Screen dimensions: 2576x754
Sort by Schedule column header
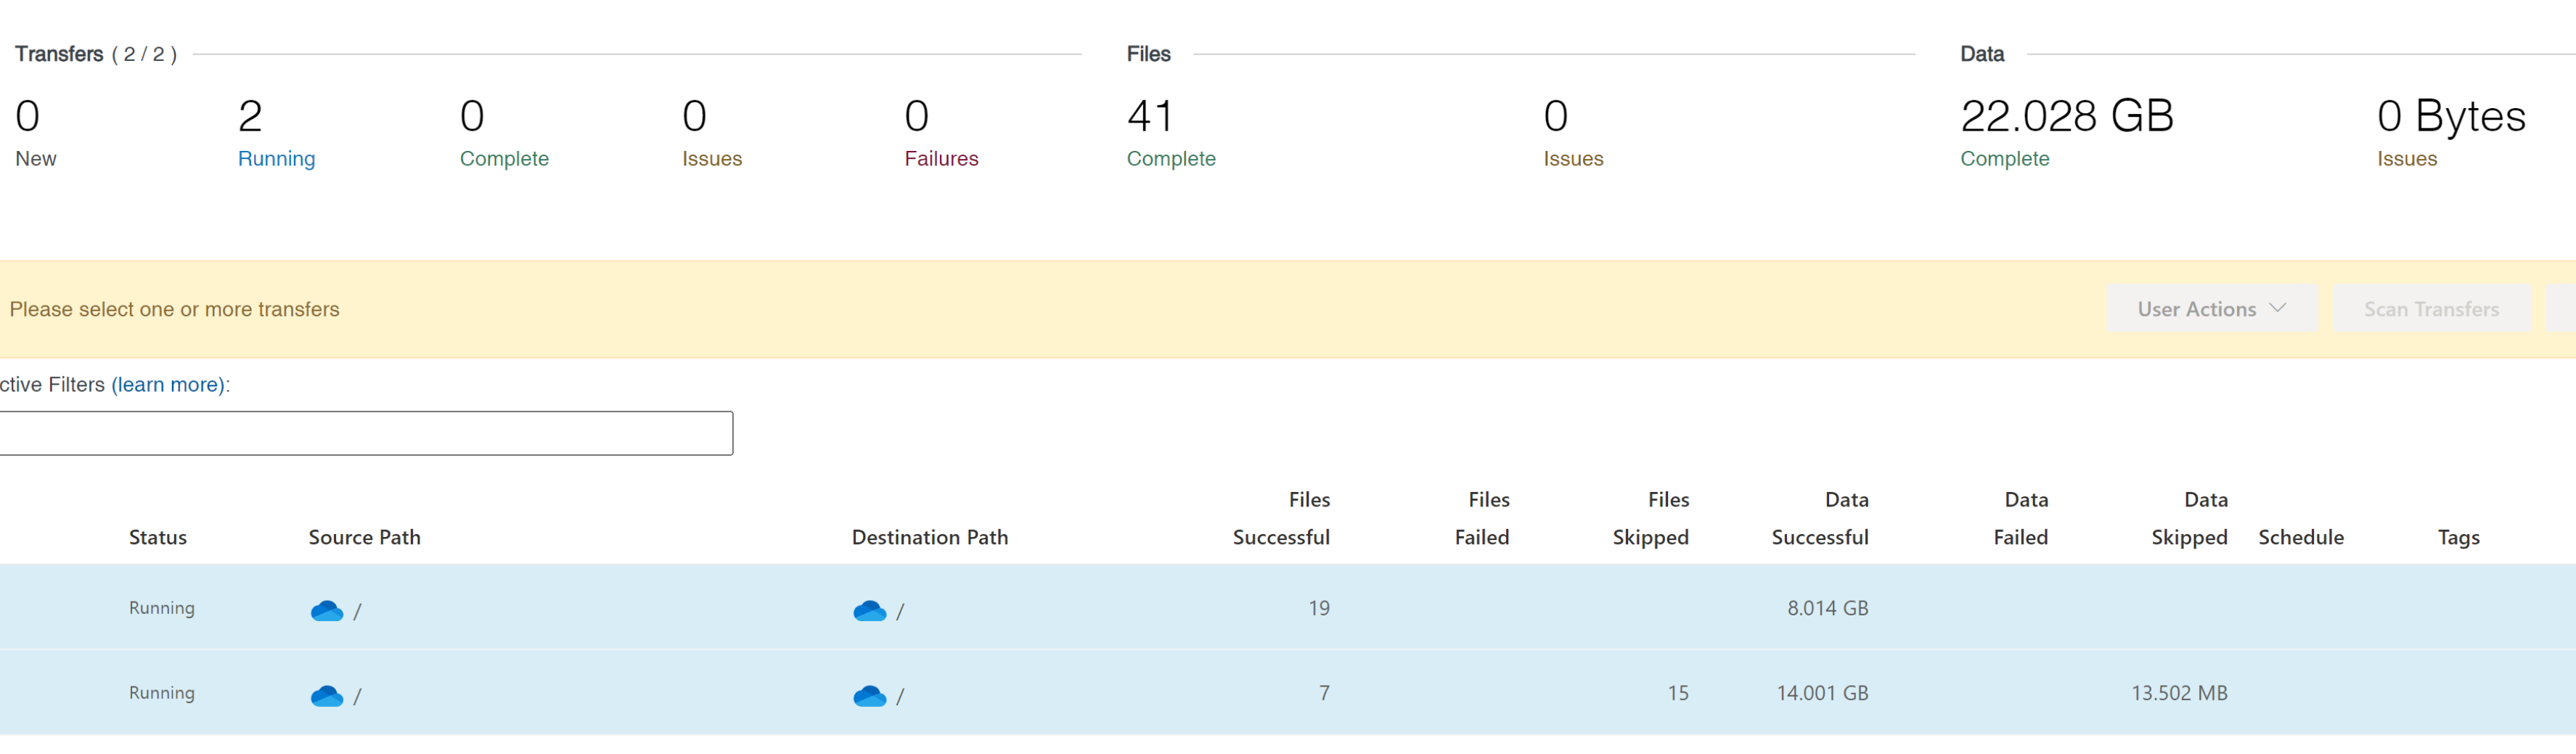tap(2301, 538)
